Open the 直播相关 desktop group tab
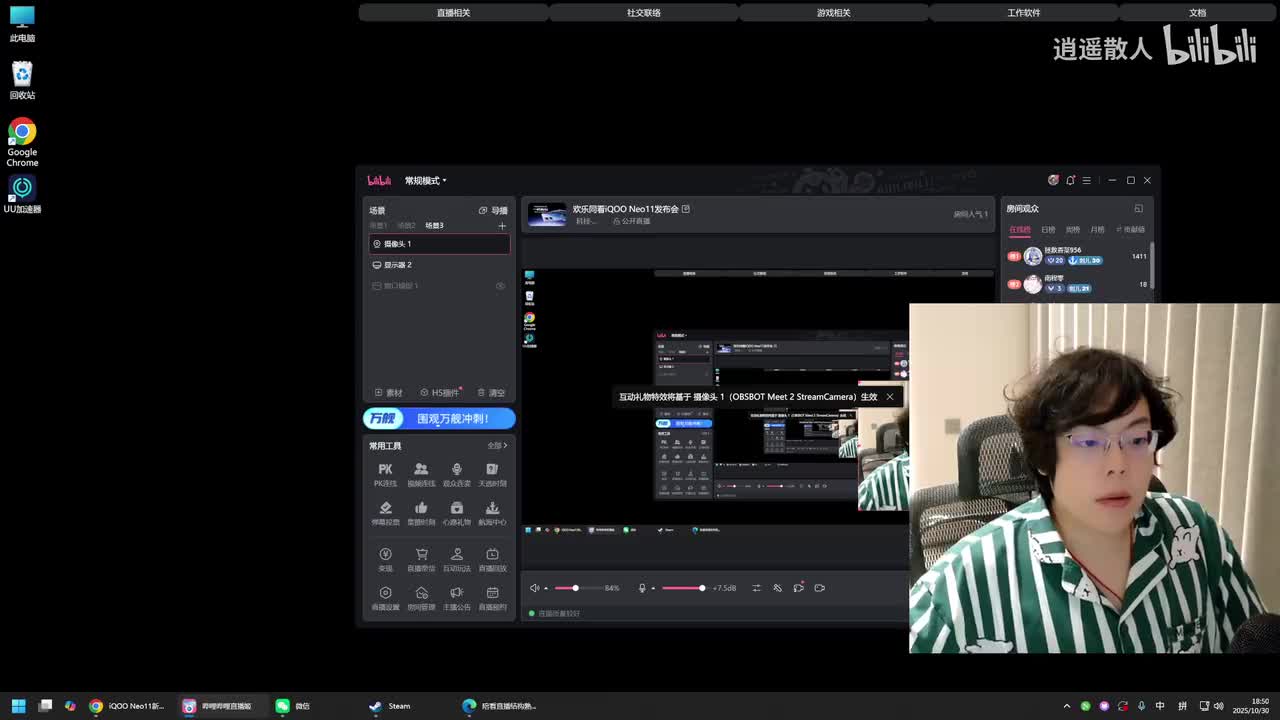 (453, 13)
